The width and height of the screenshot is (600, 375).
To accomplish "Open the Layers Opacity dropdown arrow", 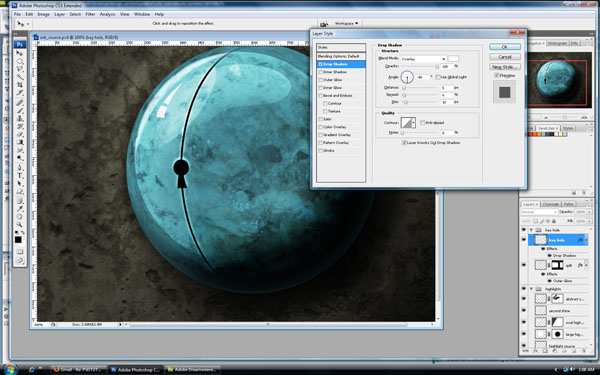I will point(590,212).
